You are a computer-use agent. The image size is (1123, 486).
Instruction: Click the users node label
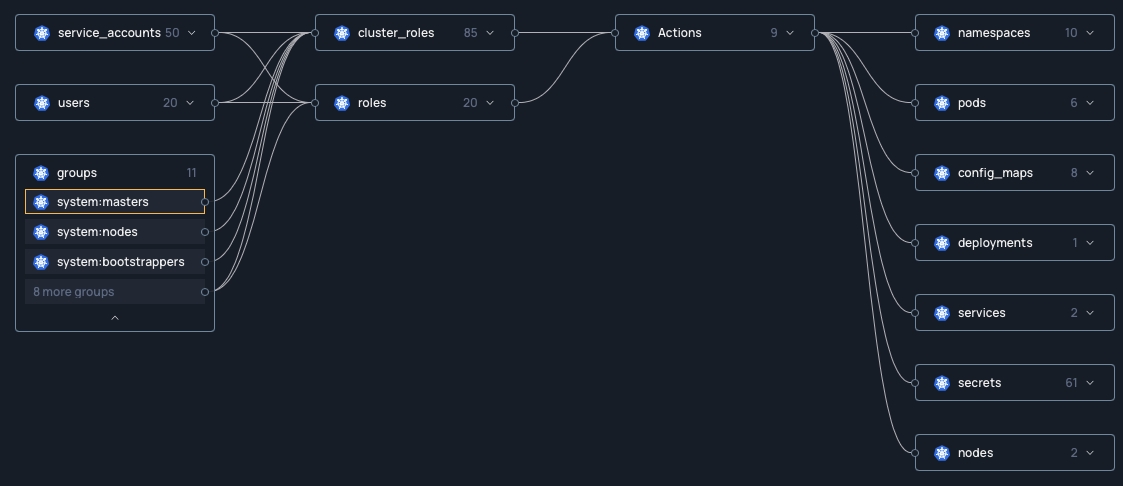click(x=74, y=103)
